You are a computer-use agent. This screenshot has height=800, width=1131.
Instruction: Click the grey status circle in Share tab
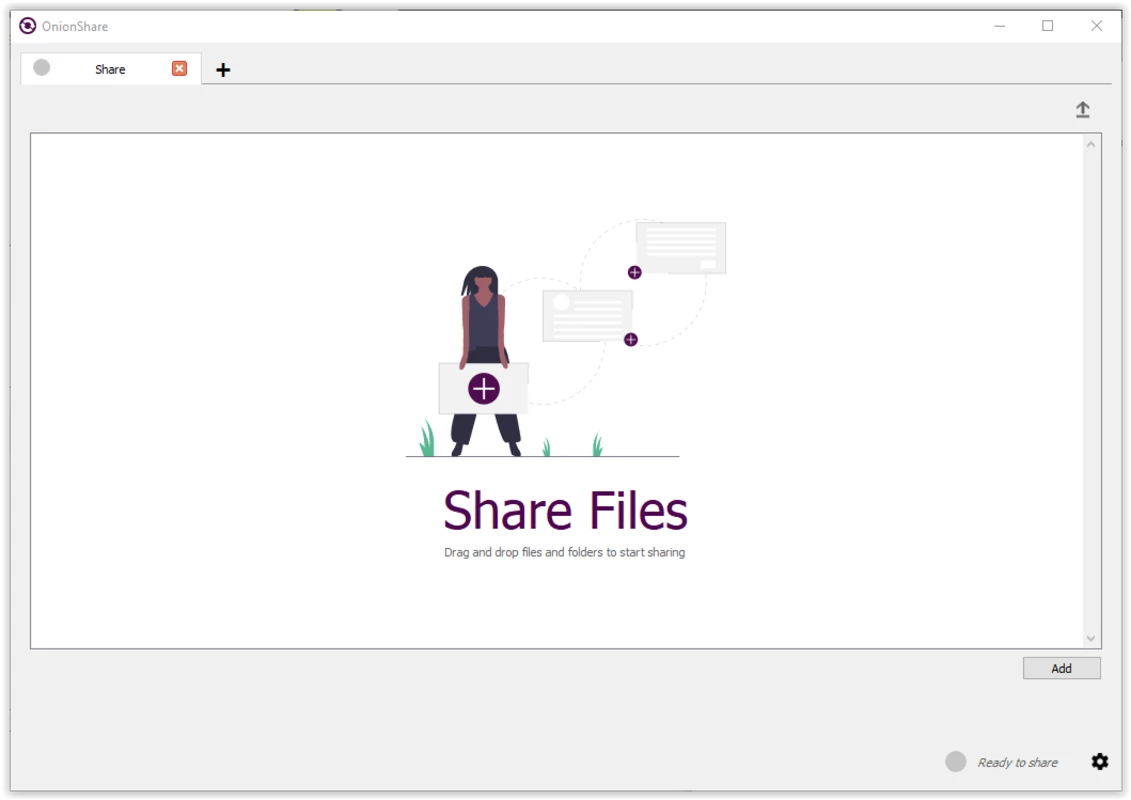pos(42,68)
